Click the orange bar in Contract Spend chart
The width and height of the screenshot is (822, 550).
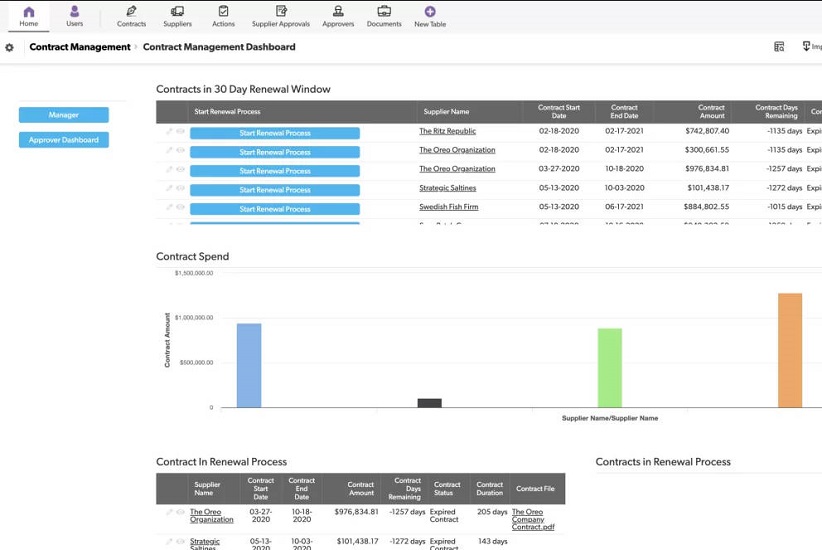[790, 350]
